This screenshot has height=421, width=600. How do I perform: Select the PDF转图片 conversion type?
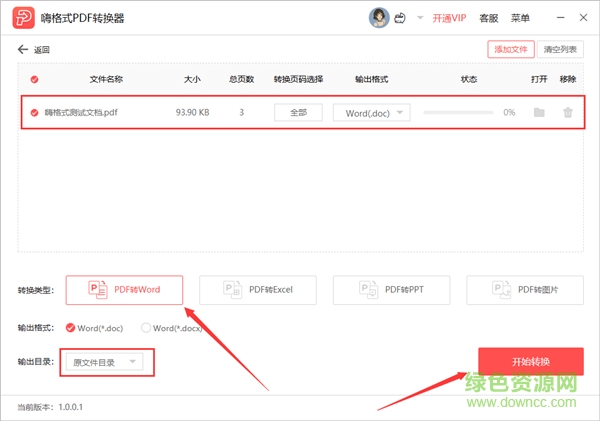(525, 290)
